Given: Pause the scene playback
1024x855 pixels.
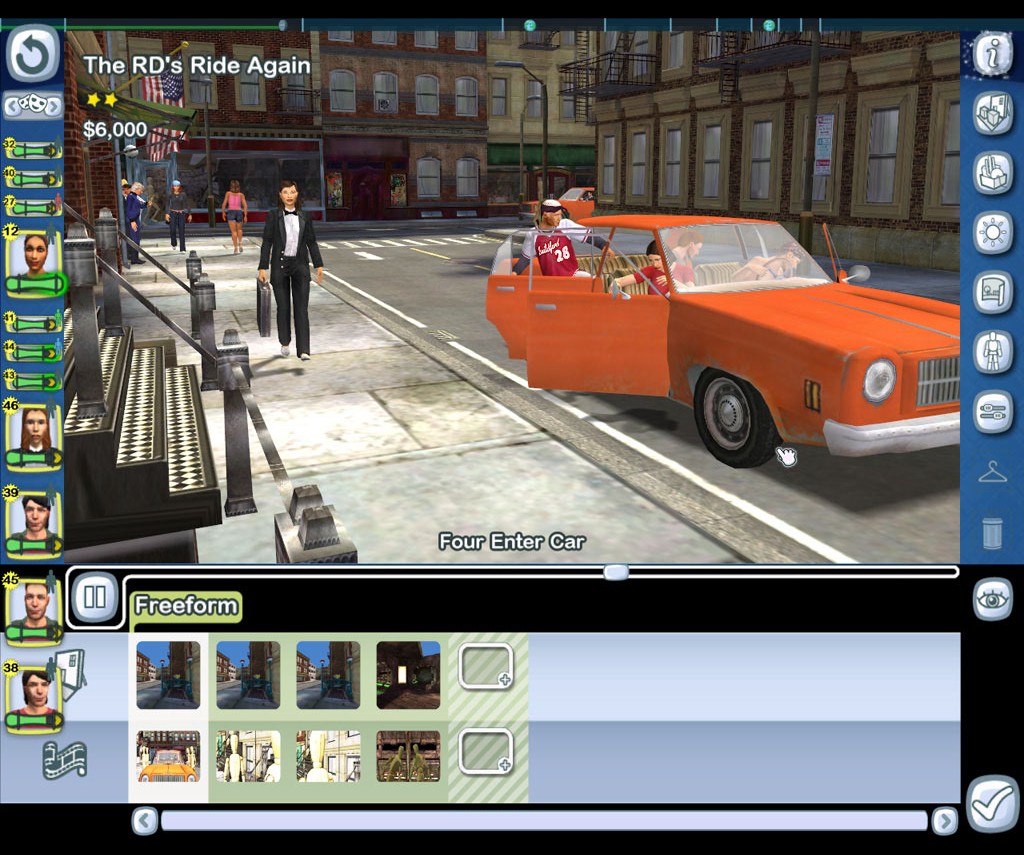Looking at the screenshot, I should pyautogui.click(x=95, y=596).
